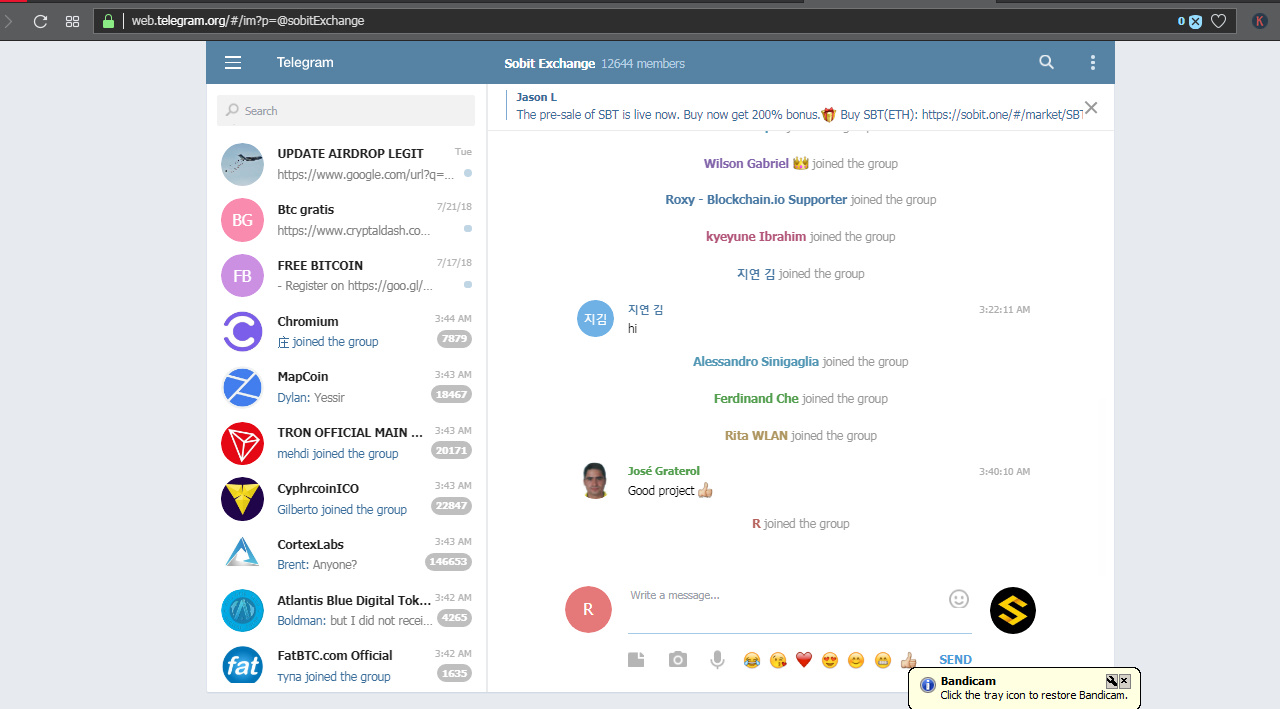Close the Bandicam notification balloon

pyautogui.click(x=1124, y=681)
